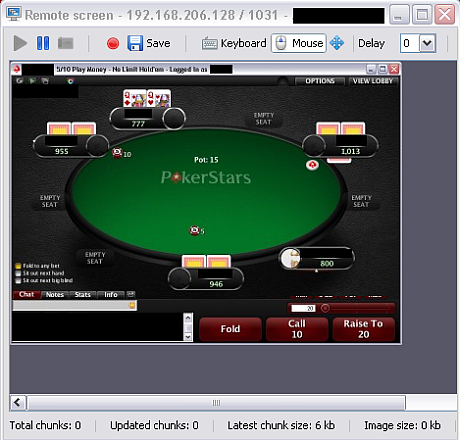Click the Fold button
460x440 pixels.
click(x=230, y=329)
